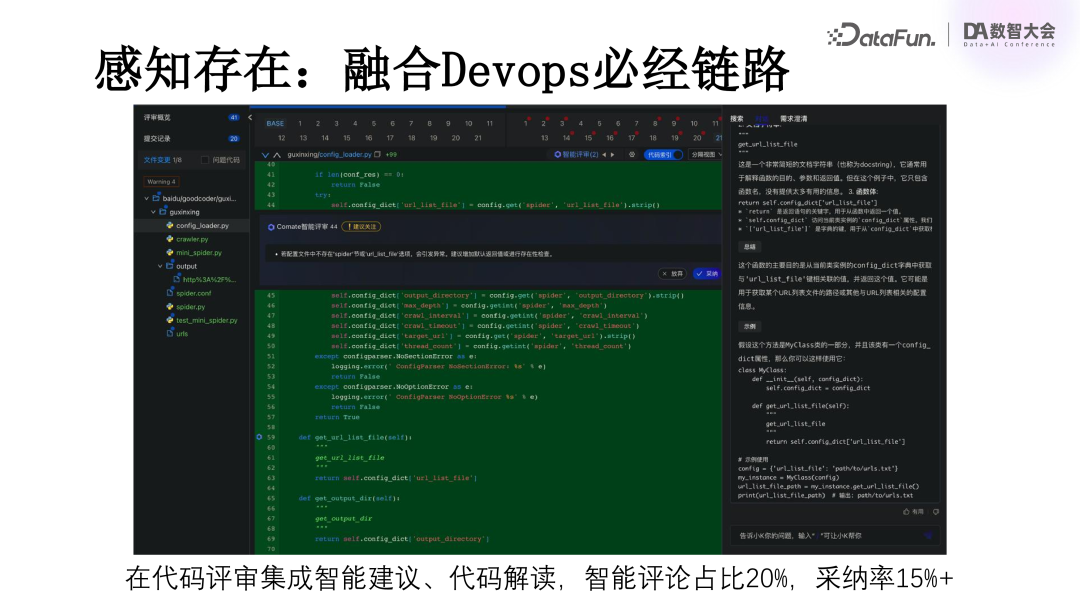This screenshot has width=1080, height=608.
Task: Switch to the 需求澄清 tab
Action: [793, 118]
